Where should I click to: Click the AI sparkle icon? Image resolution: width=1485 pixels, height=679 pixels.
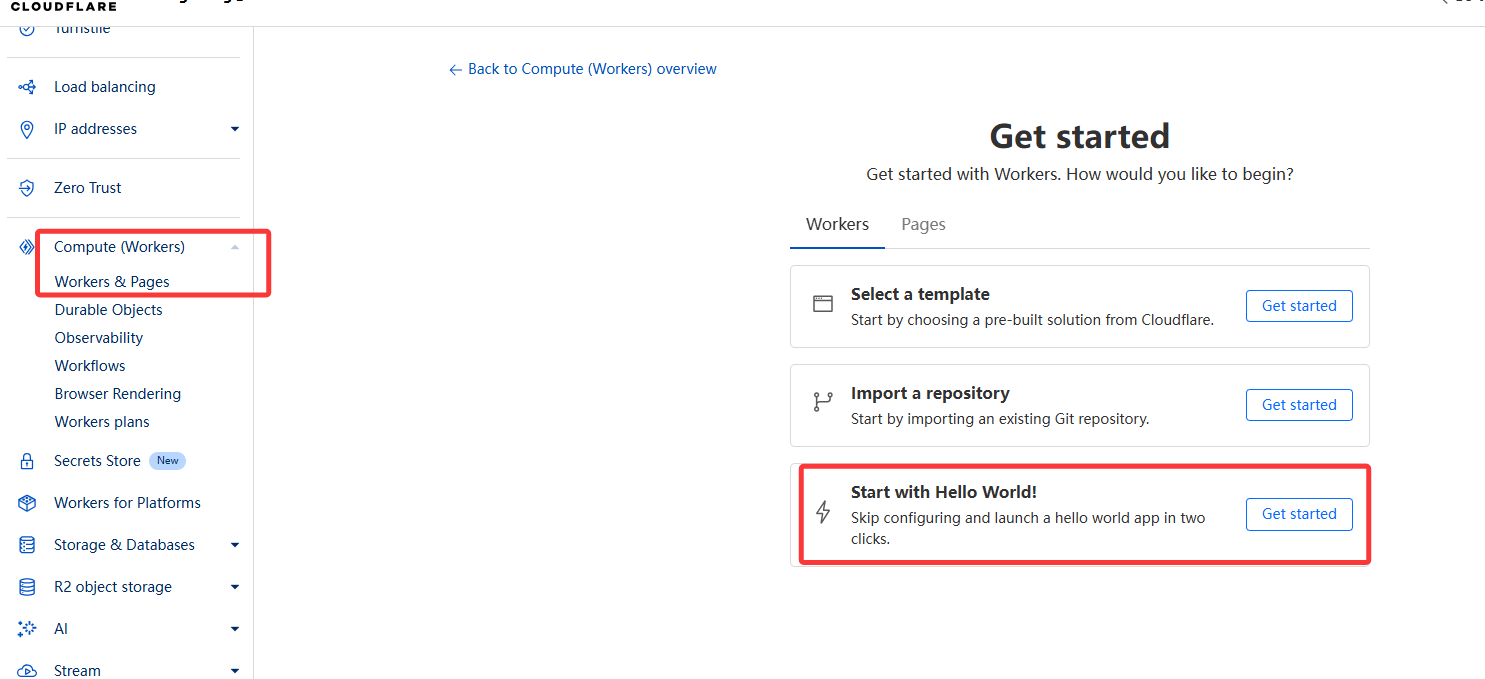click(27, 629)
